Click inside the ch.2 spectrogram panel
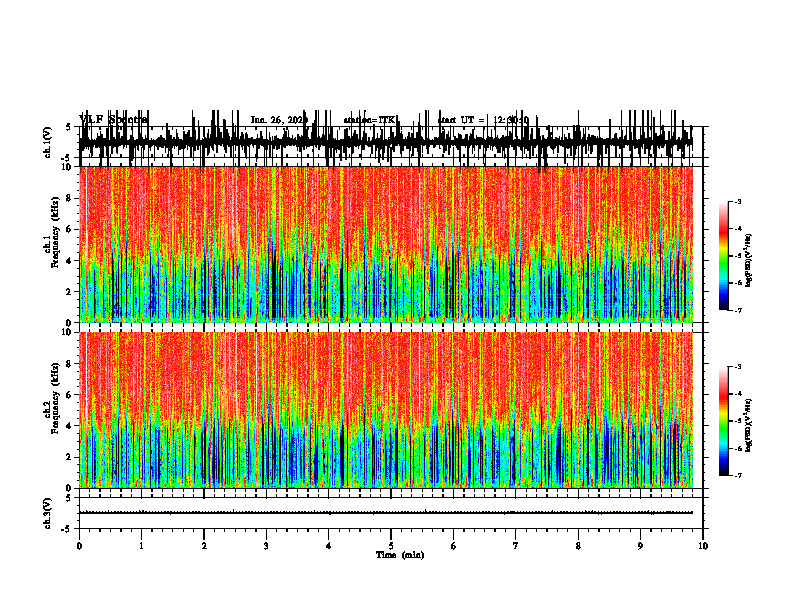This screenshot has width=792, height=612. click(386, 410)
